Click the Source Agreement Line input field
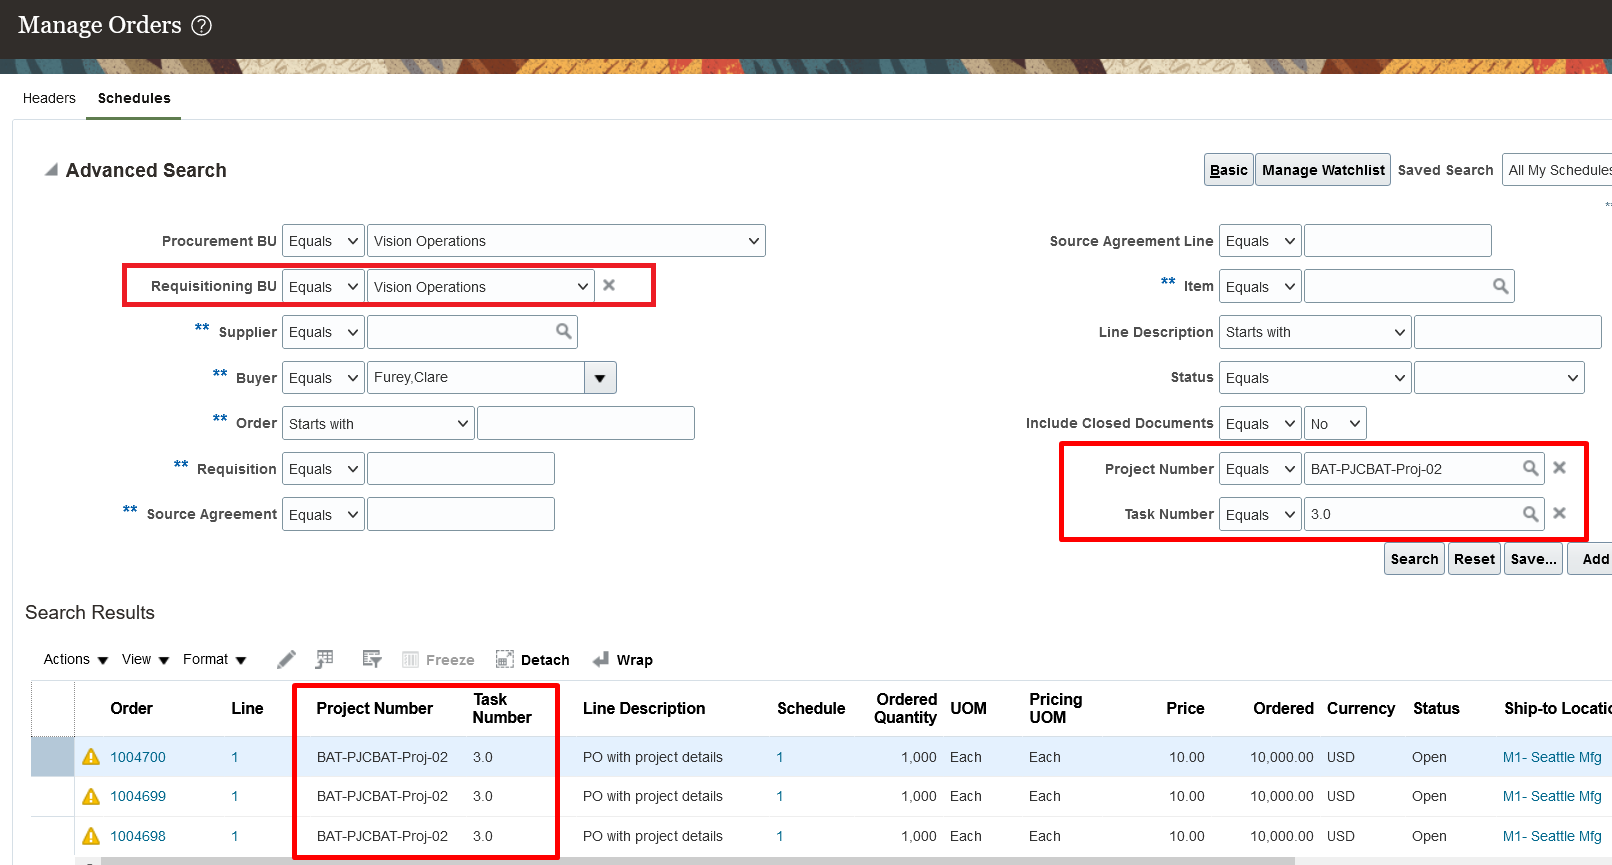Image resolution: width=1612 pixels, height=865 pixels. coord(1398,241)
